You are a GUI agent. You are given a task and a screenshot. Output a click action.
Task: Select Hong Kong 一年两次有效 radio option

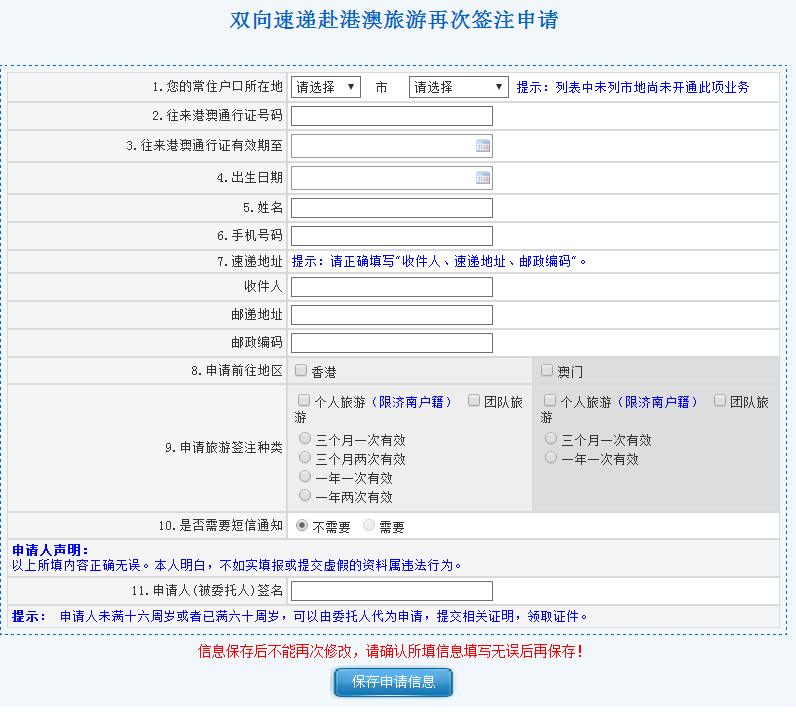click(305, 495)
